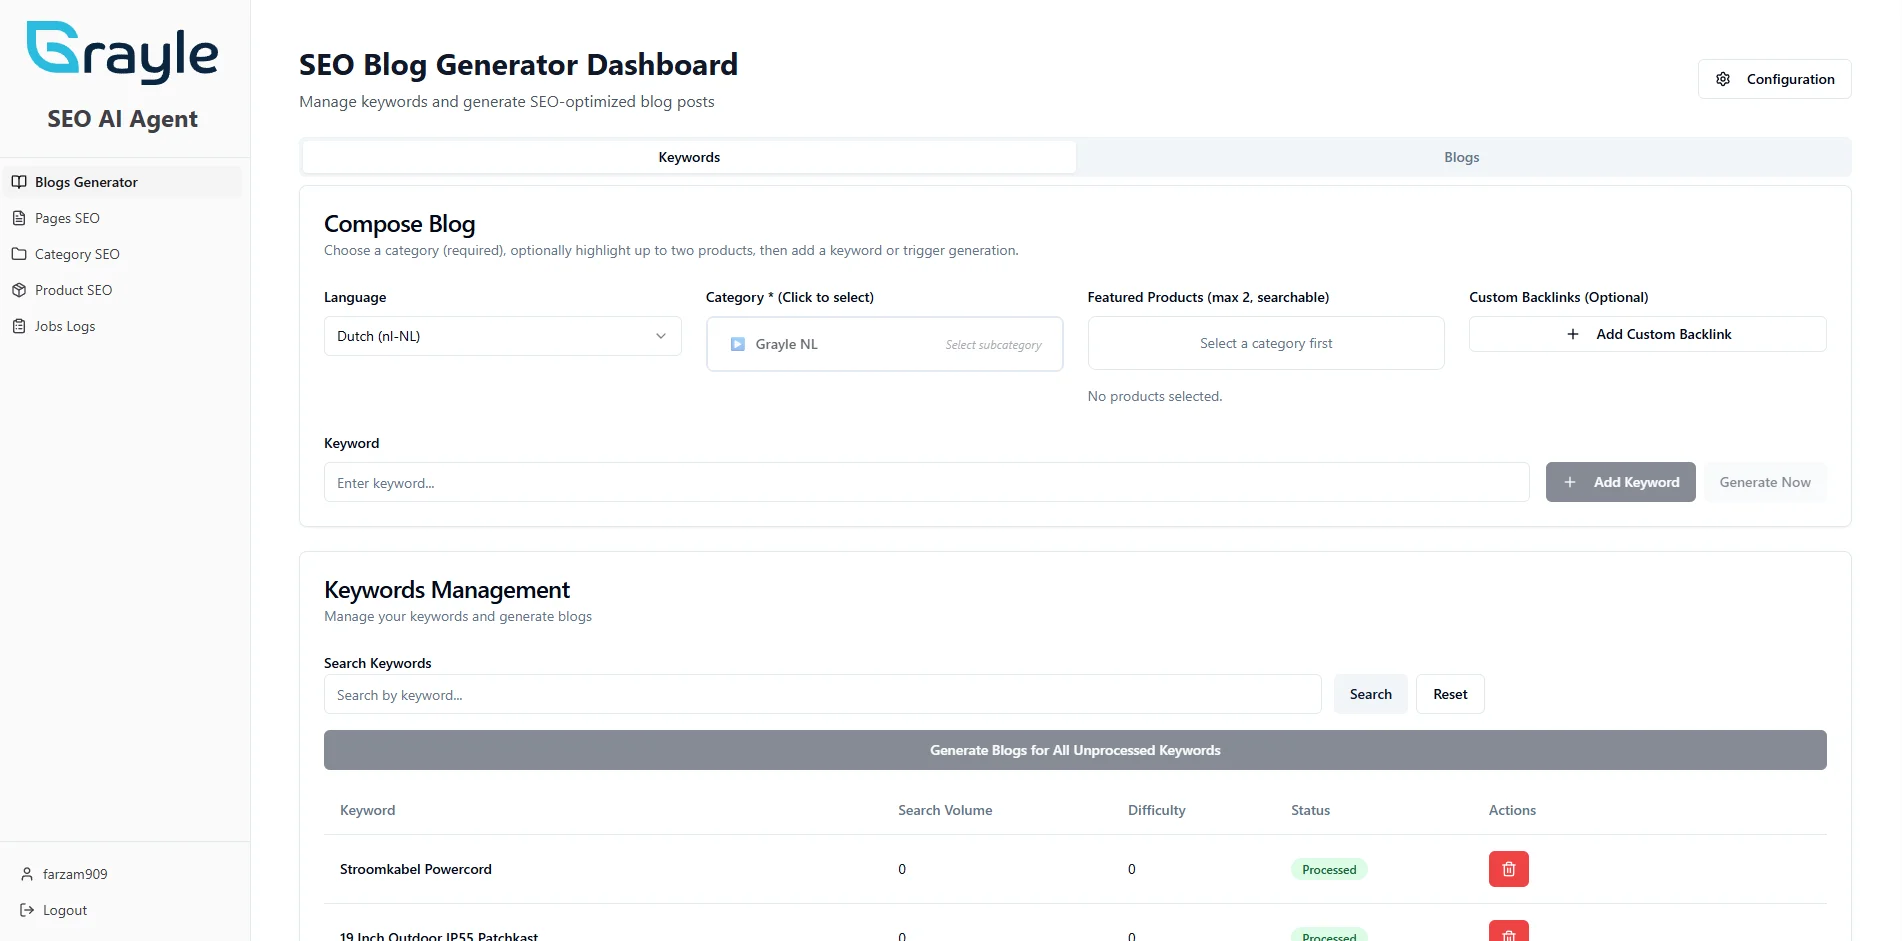Click the Logout arrow icon
This screenshot has height=941, width=1902.
pyautogui.click(x=27, y=910)
